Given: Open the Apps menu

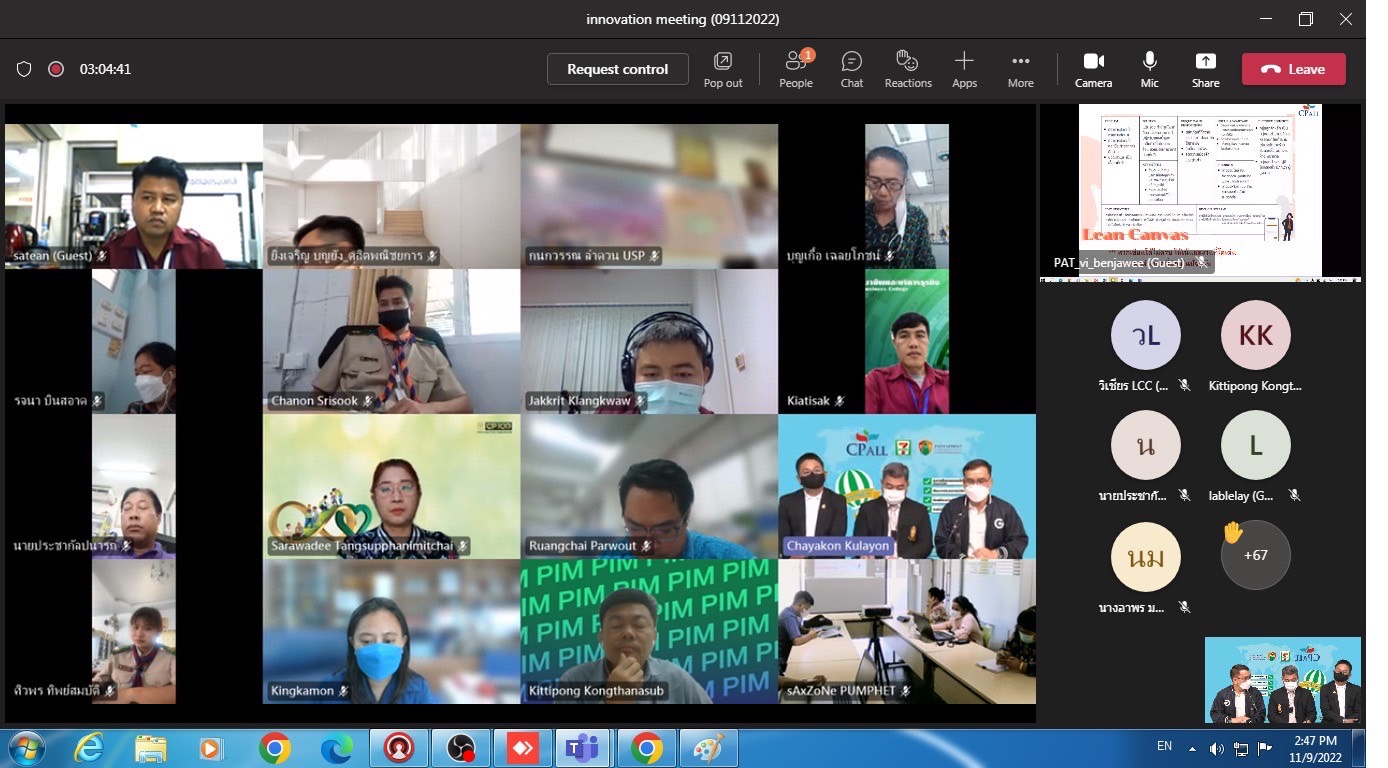Looking at the screenshot, I should point(964,69).
